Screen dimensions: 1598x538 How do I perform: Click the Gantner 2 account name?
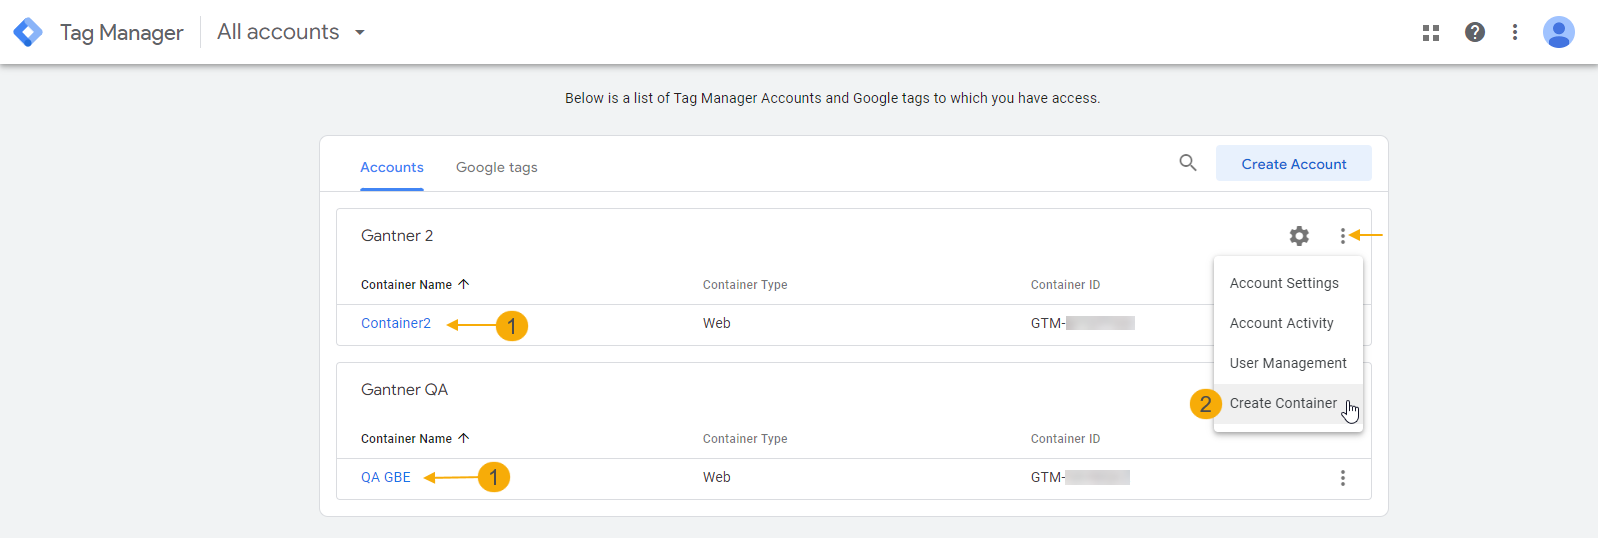coord(397,236)
